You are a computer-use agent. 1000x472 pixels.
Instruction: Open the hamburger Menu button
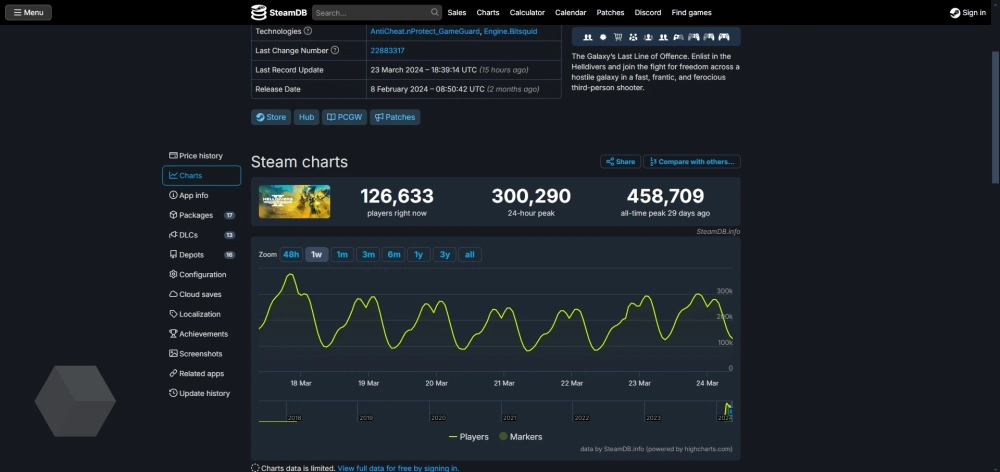coord(28,13)
